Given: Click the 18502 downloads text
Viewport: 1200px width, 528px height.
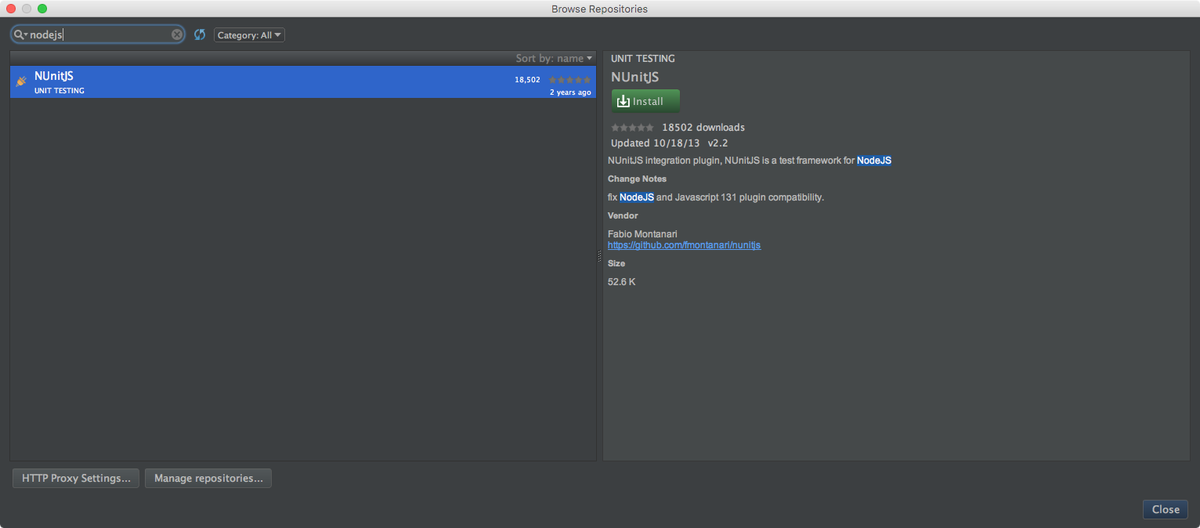Looking at the screenshot, I should (703, 127).
